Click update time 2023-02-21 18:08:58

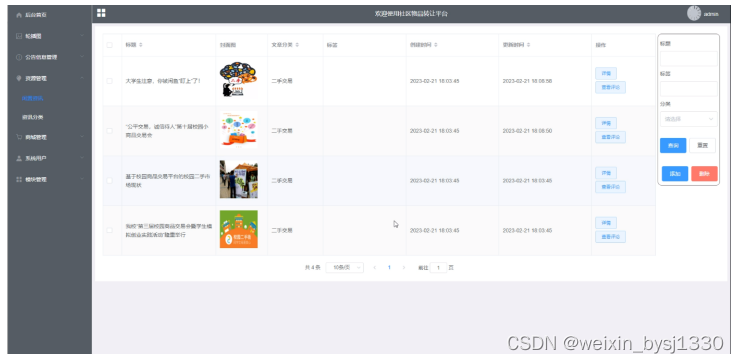[527, 81]
